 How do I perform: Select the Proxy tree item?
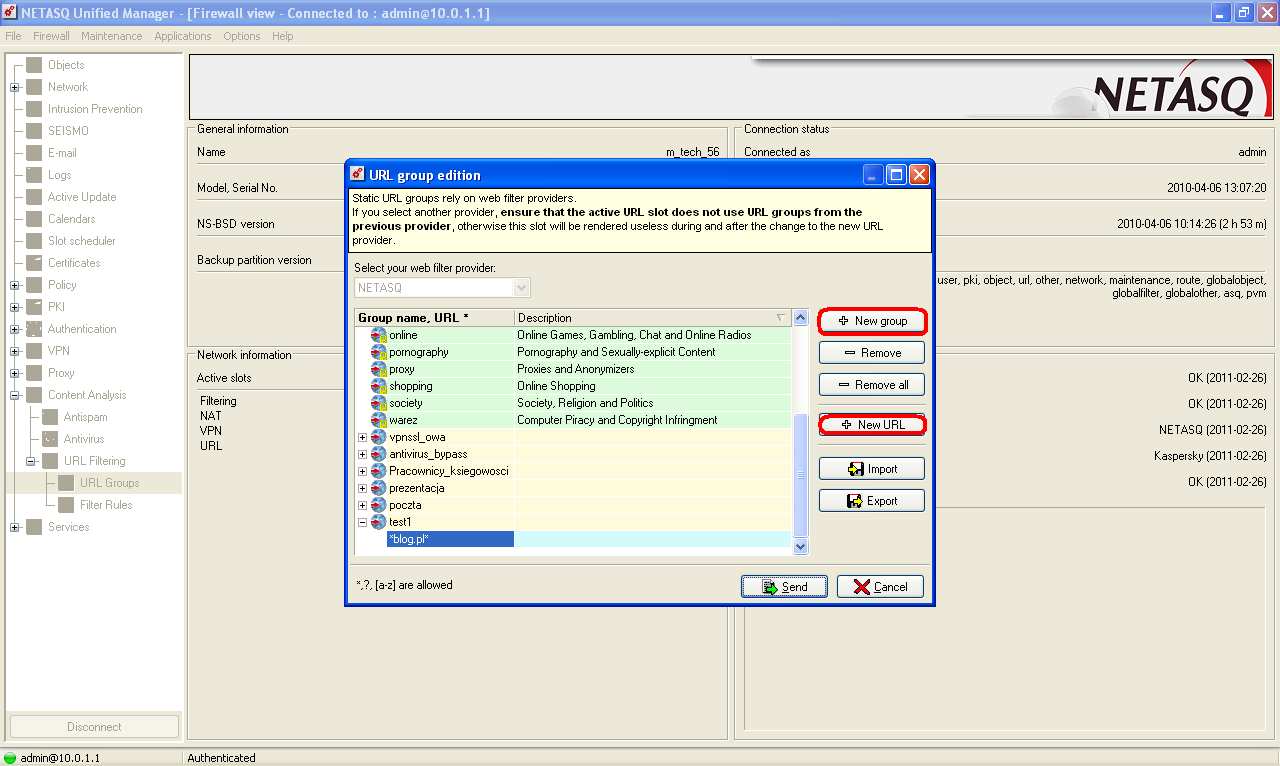(61, 373)
